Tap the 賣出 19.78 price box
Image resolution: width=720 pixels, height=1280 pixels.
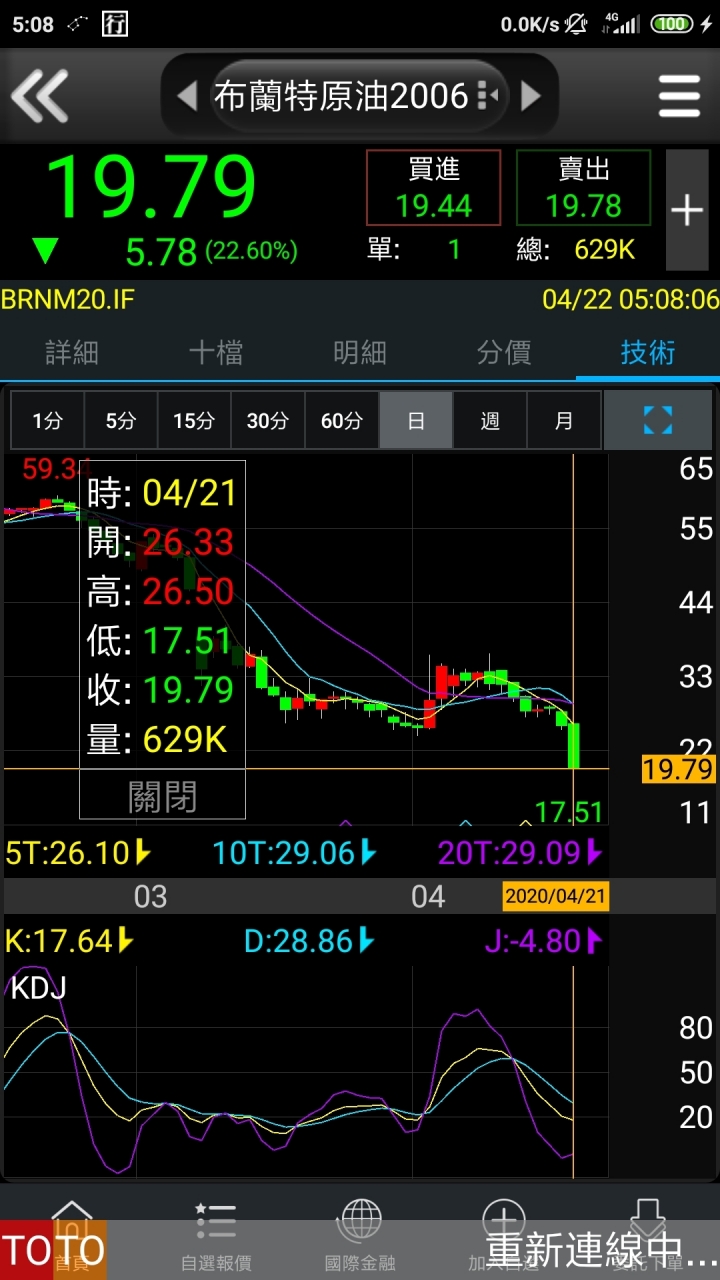click(583, 187)
